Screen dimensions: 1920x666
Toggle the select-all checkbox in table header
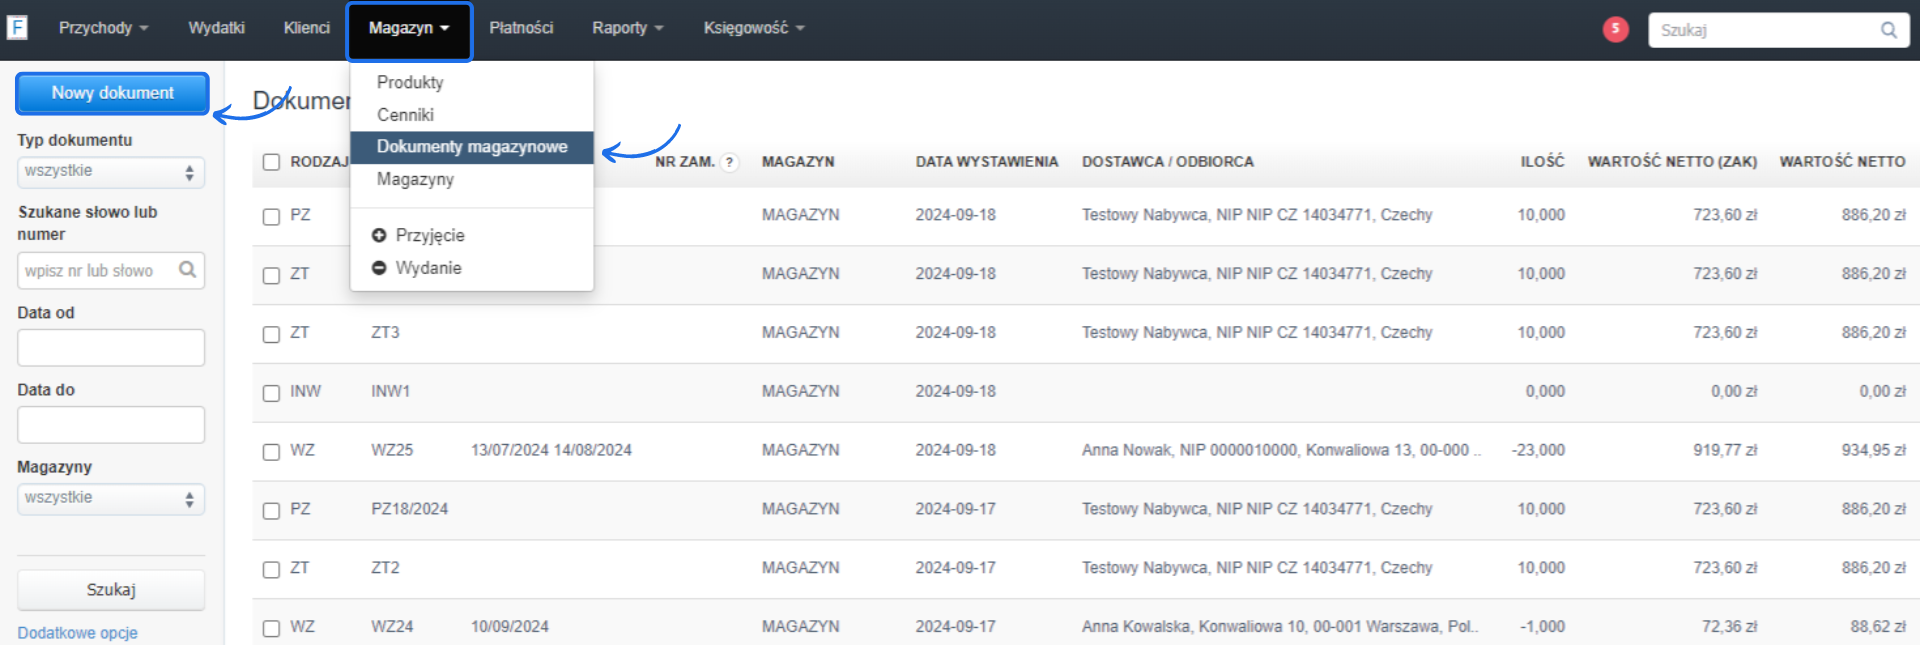[271, 162]
